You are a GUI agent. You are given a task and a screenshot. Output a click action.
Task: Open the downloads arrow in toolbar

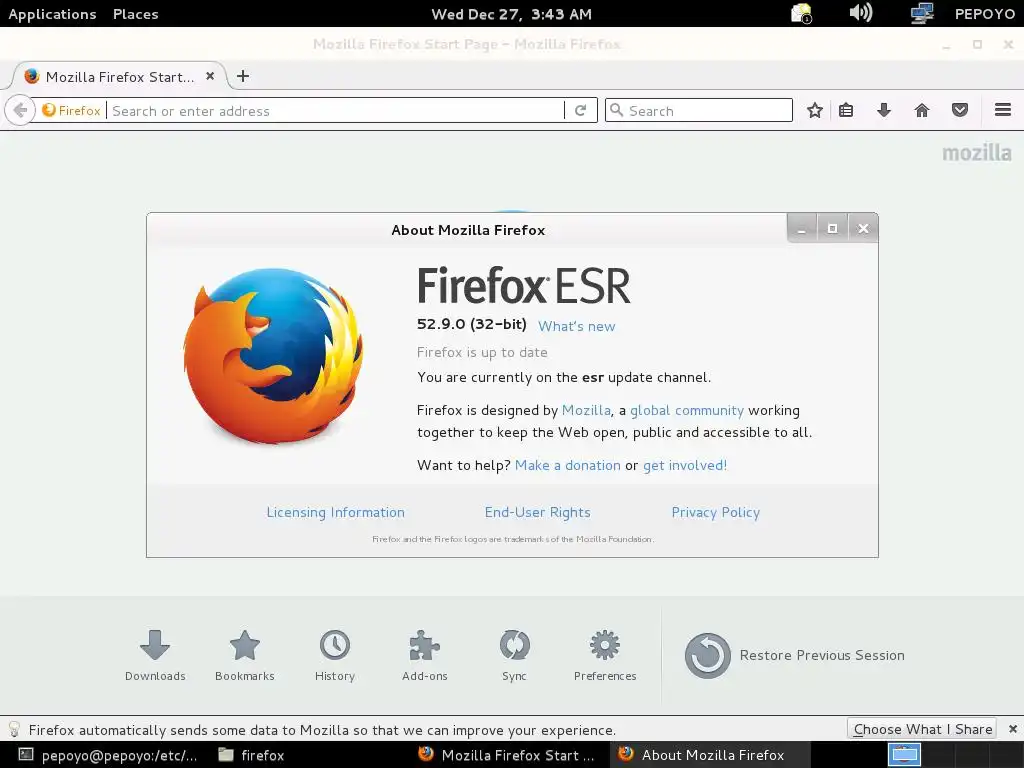coord(884,110)
